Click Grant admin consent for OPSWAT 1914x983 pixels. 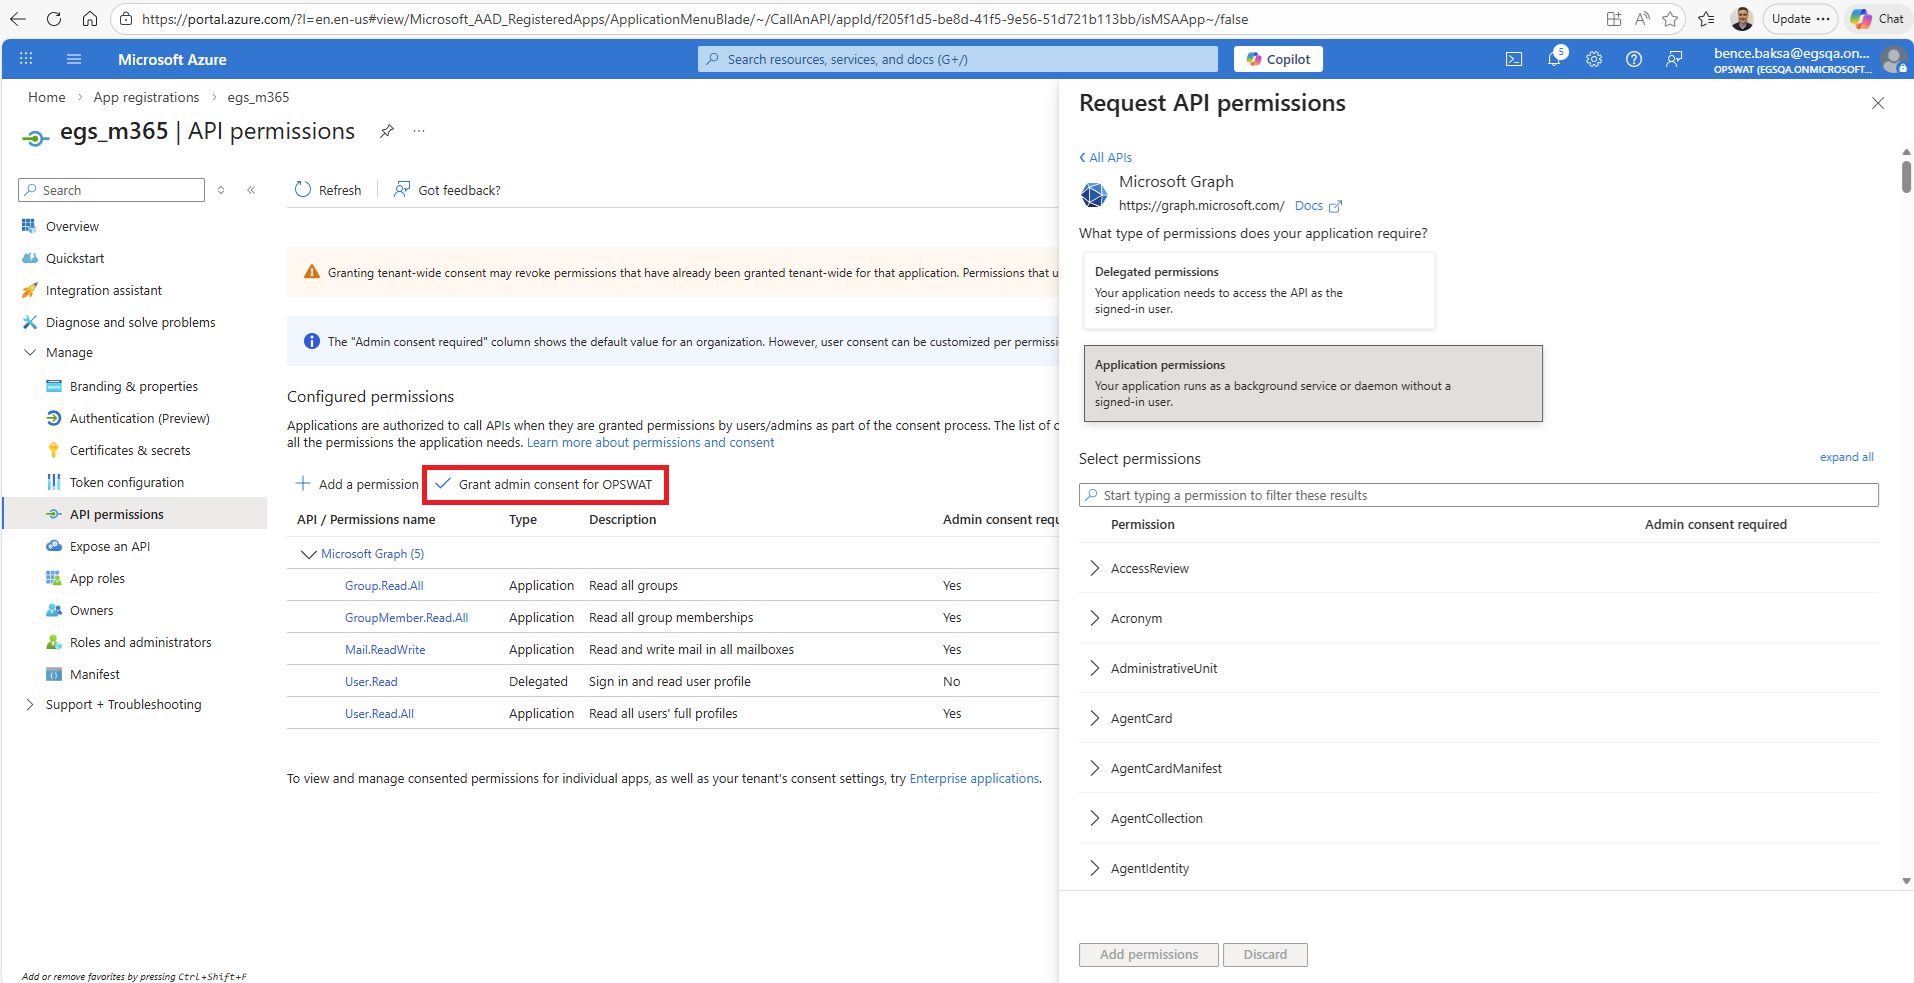[545, 484]
